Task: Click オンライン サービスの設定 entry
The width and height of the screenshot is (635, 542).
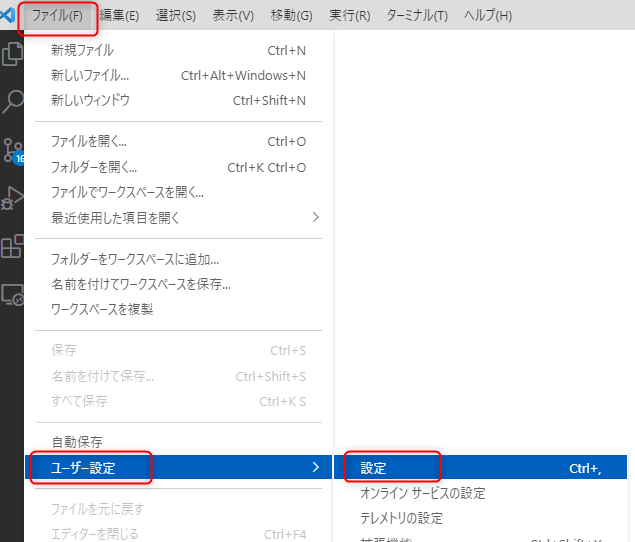Action: [x=423, y=493]
